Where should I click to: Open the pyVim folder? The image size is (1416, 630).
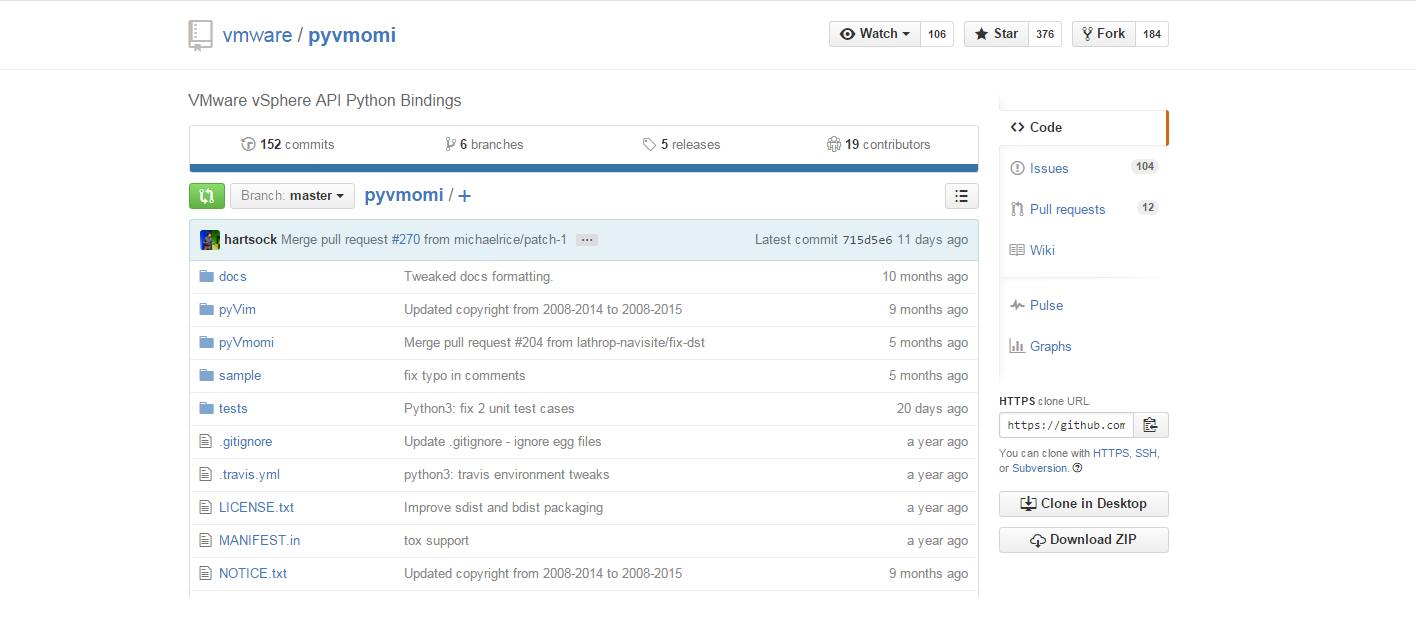click(x=237, y=309)
